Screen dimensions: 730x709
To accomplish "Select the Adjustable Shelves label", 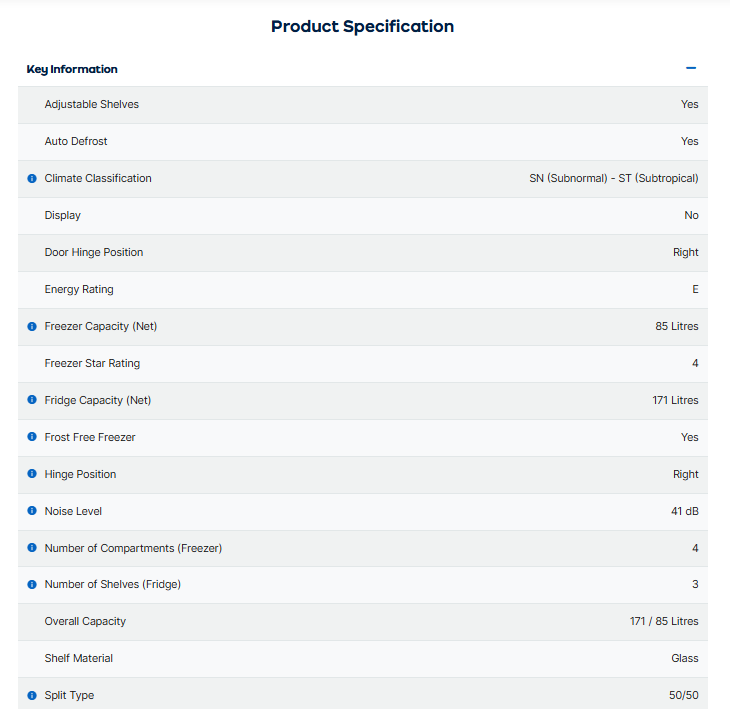I will [x=92, y=104].
